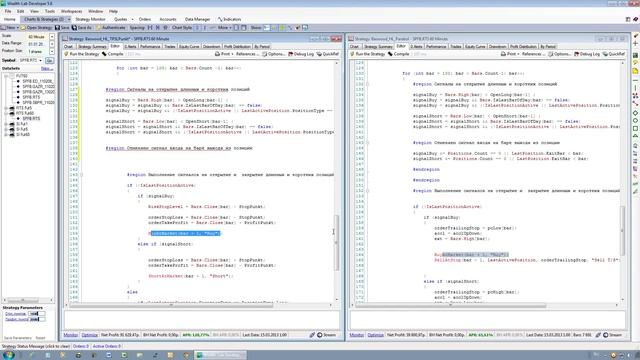Open the Data Range dropdown
The width and height of the screenshot is (640, 360).
pos(52,44)
